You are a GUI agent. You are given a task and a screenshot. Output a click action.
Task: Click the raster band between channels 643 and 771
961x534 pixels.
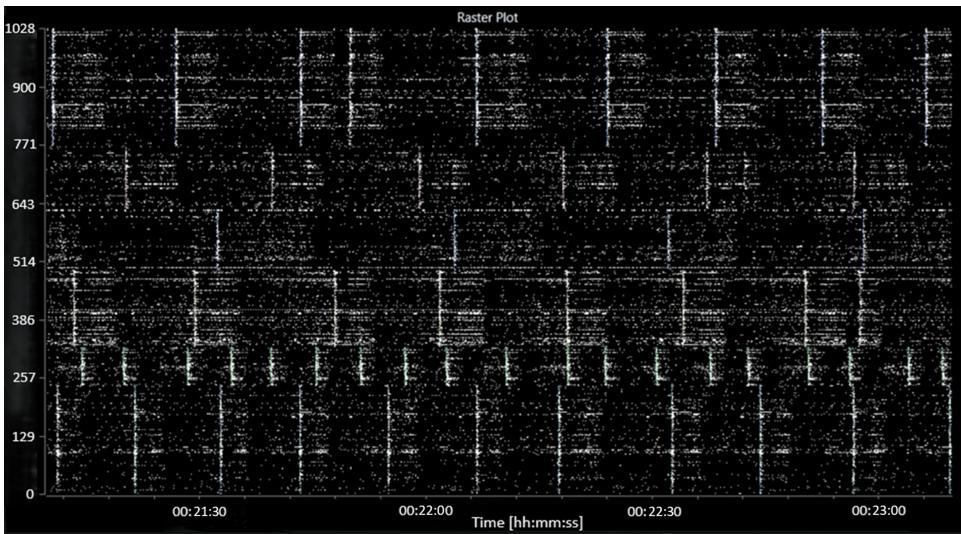pos(500,175)
